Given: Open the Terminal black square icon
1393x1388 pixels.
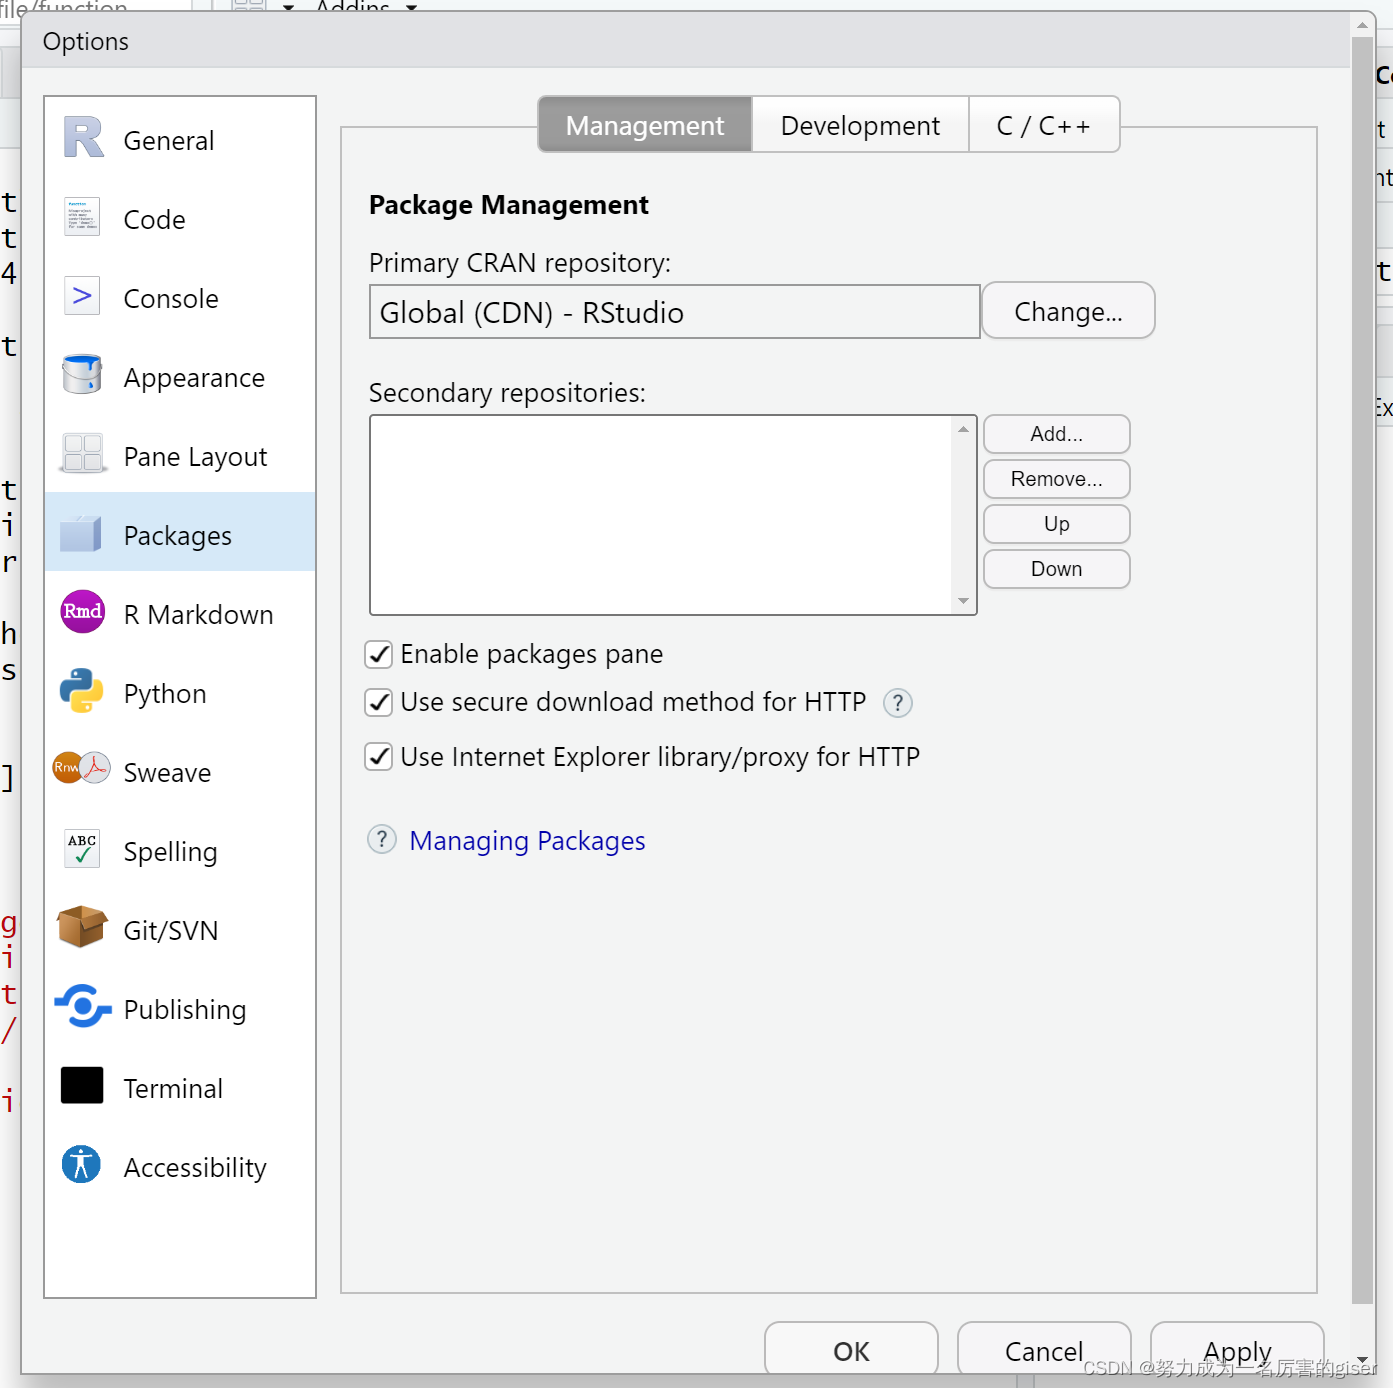Looking at the screenshot, I should click(82, 1085).
